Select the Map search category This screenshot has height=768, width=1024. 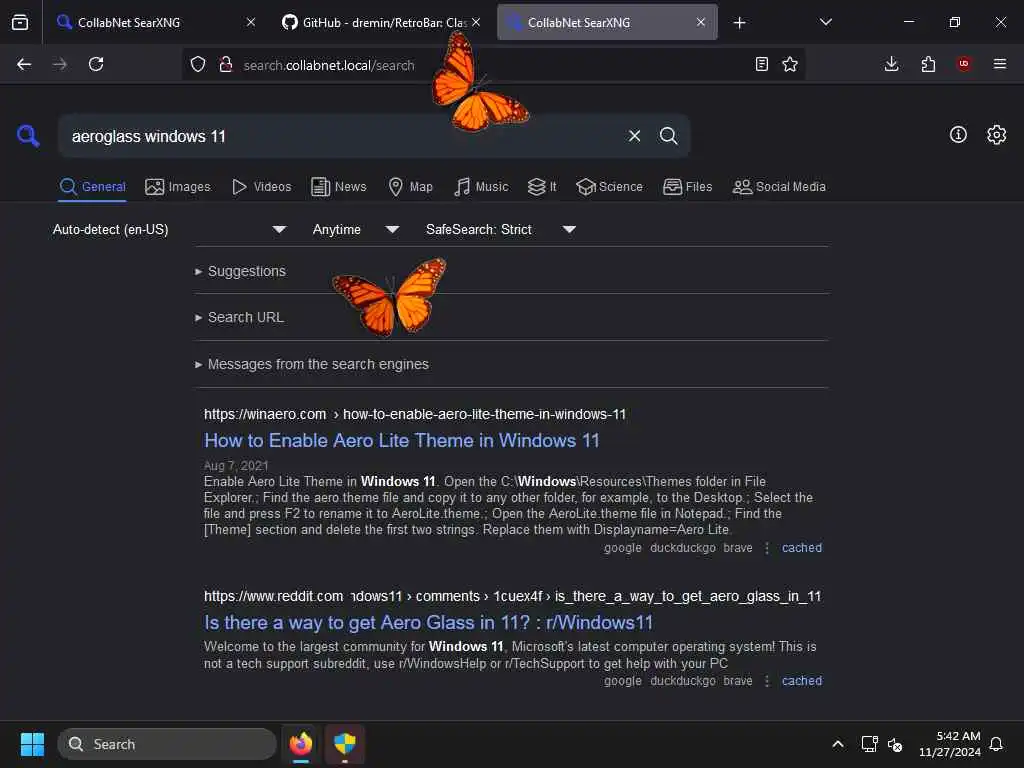[x=411, y=187]
